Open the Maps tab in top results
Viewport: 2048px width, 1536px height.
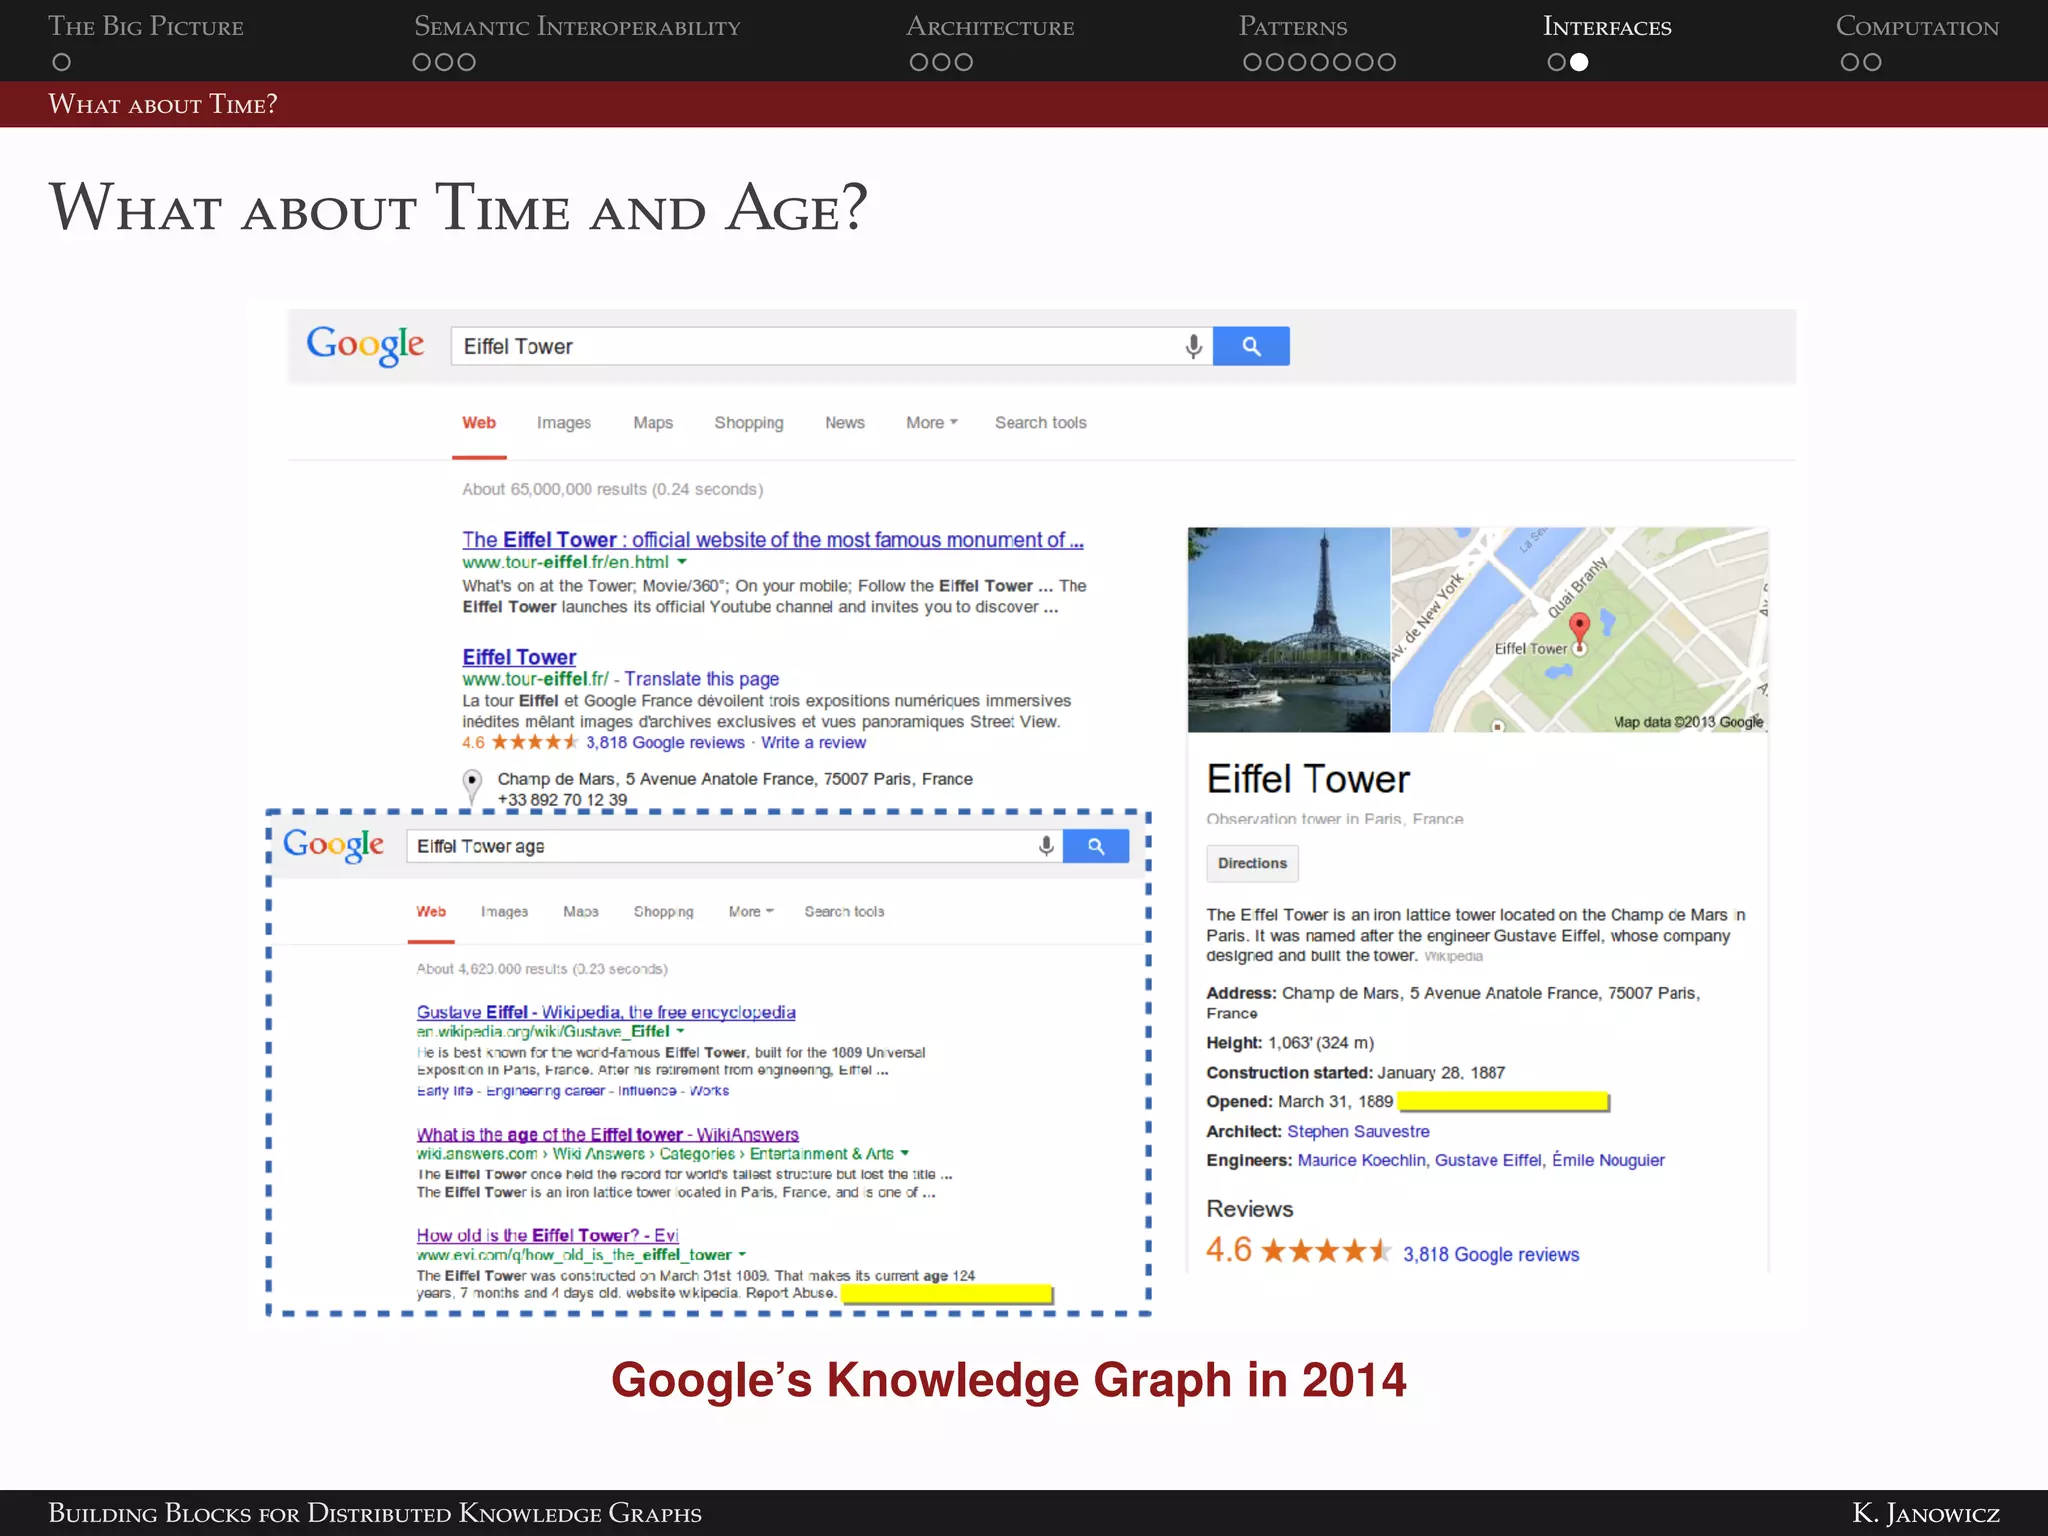[x=653, y=423]
